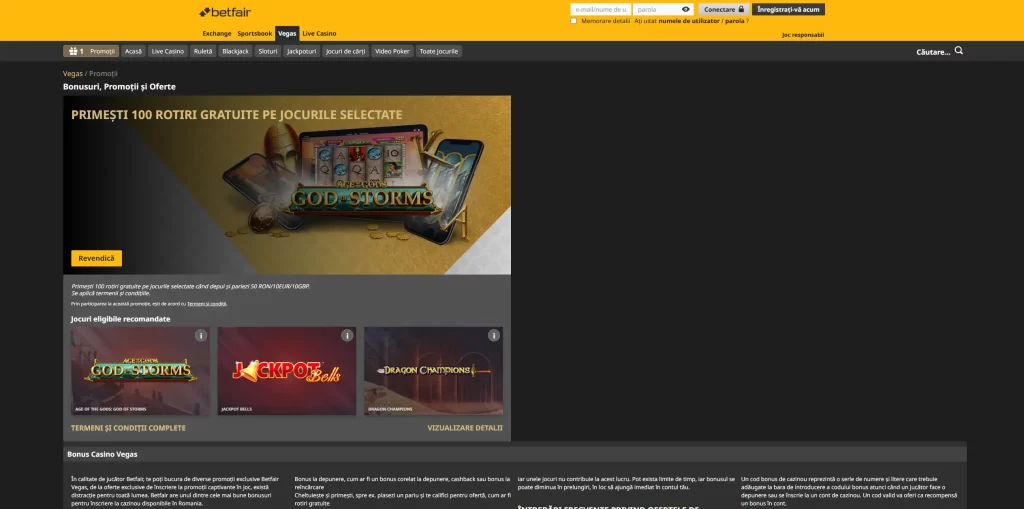Viewport: 1024px width, 509px height.
Task: Check the 'Memorare detalii' checkbox
Action: pyautogui.click(x=574, y=20)
